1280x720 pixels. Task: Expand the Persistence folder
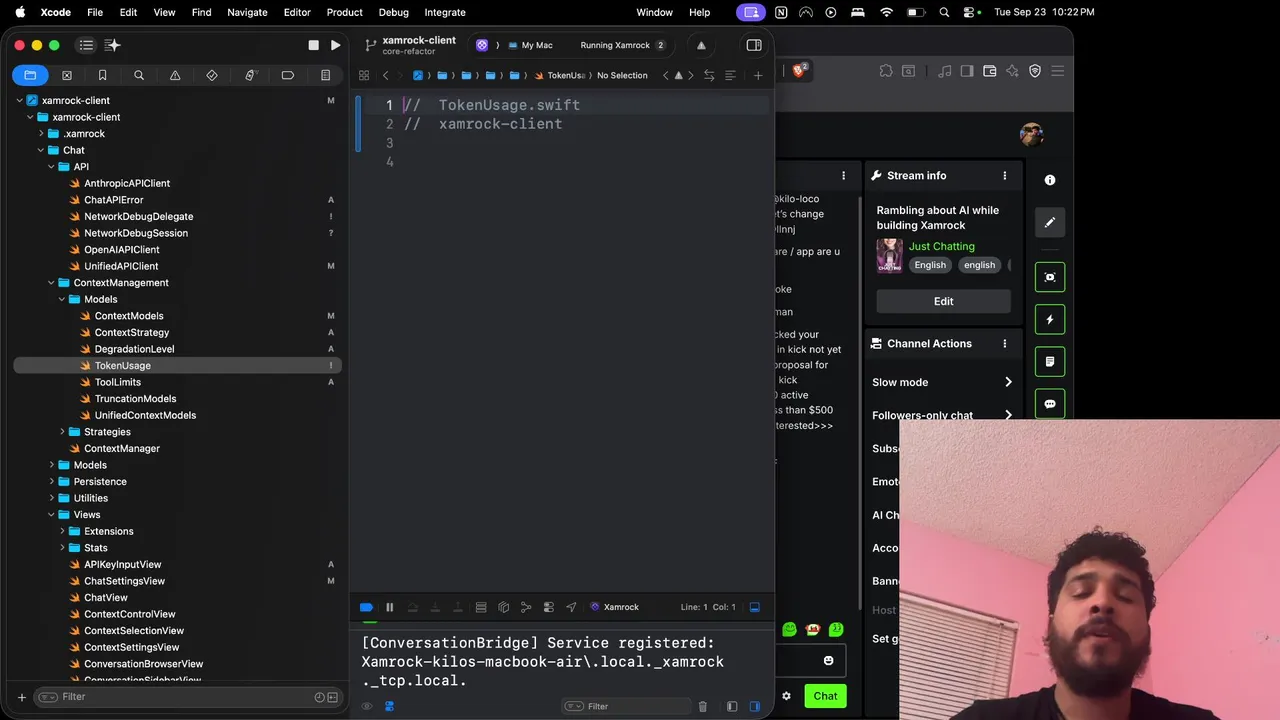52,482
